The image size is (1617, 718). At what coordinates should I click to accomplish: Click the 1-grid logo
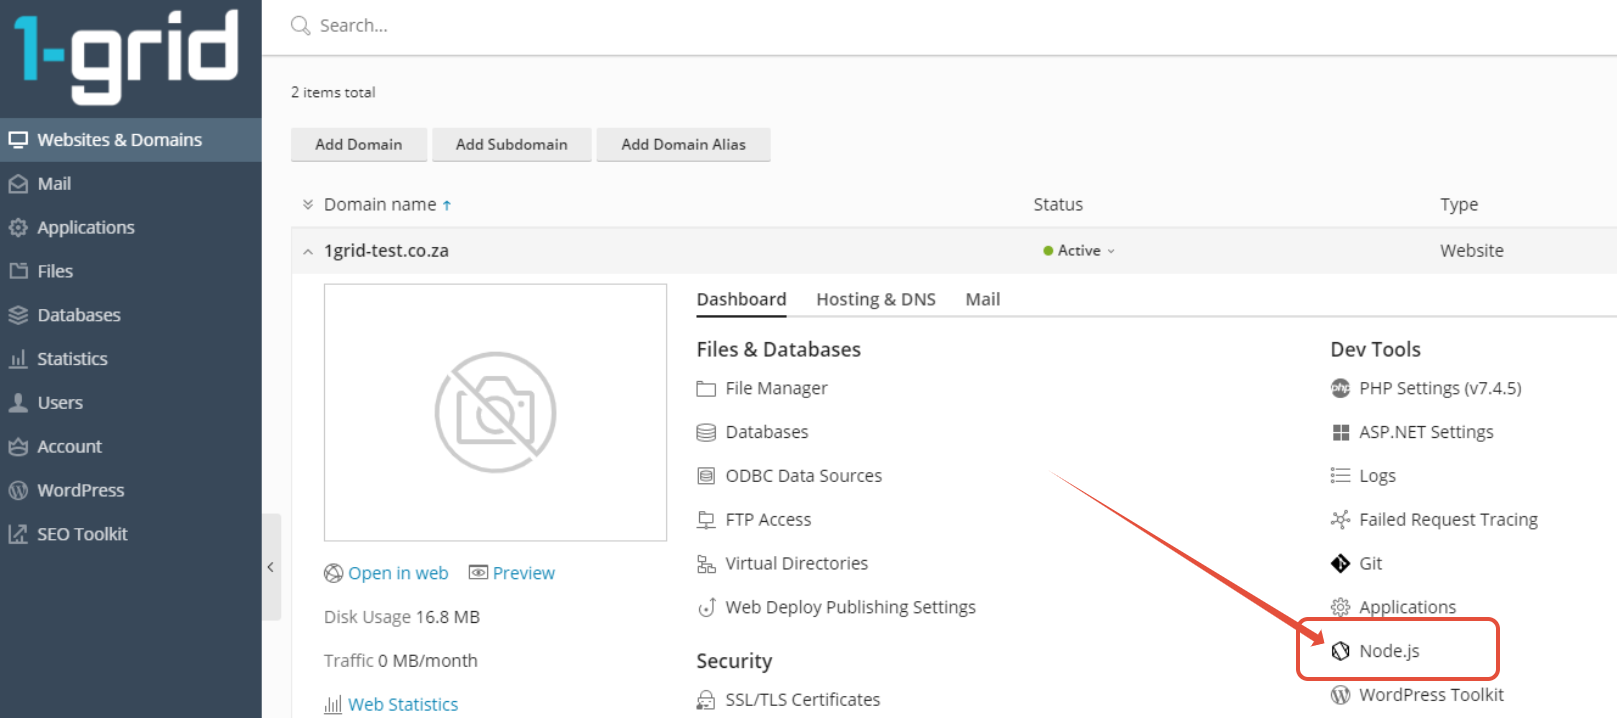click(x=126, y=56)
